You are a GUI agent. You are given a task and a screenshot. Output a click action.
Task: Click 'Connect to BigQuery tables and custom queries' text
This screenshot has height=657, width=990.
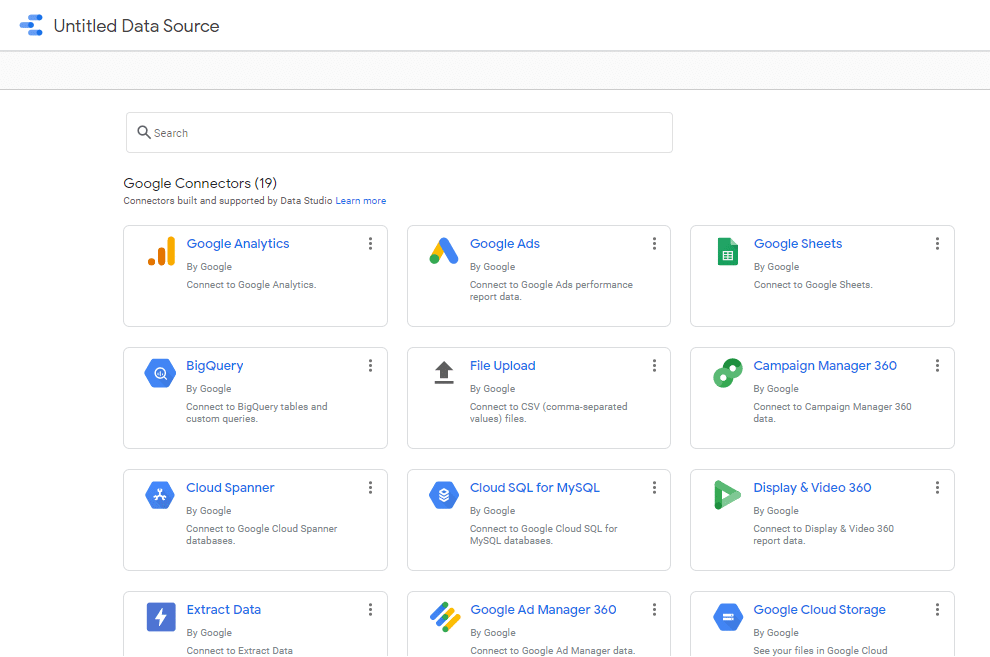[x=256, y=413]
